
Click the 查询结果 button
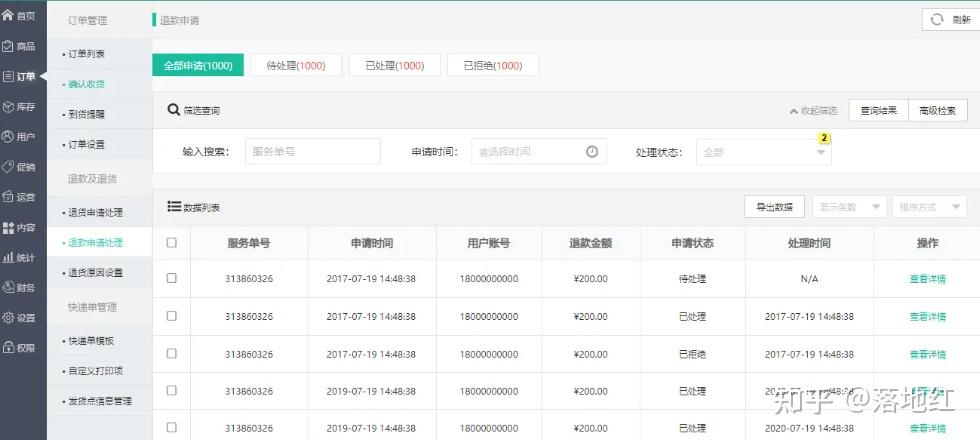[x=878, y=111]
